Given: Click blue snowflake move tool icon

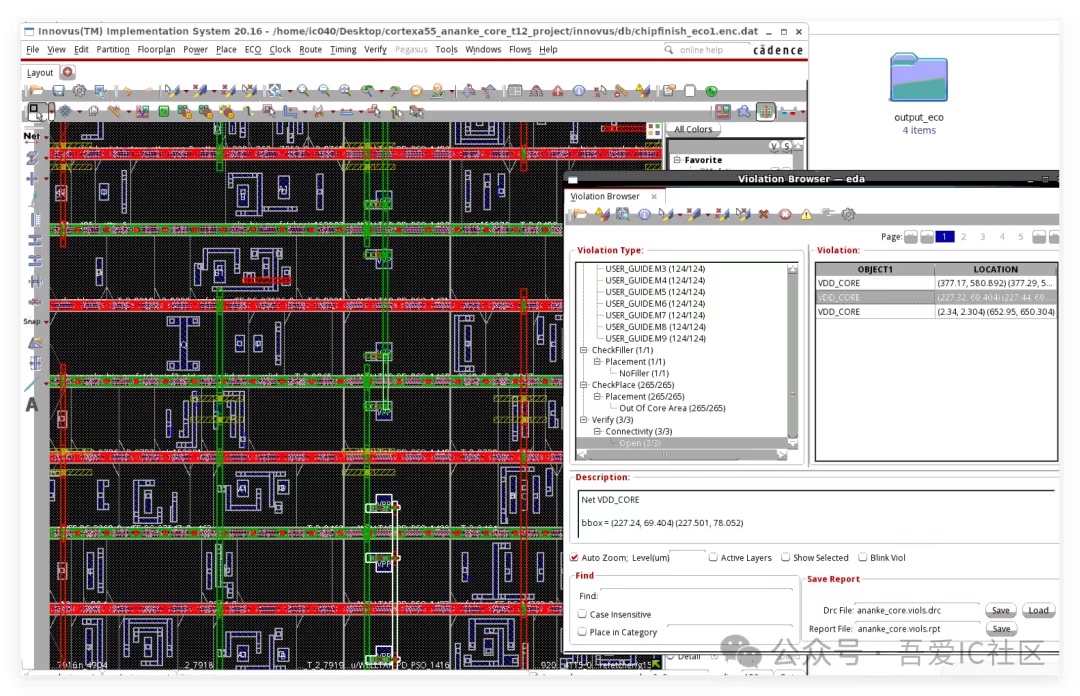Looking at the screenshot, I should [x=65, y=111].
